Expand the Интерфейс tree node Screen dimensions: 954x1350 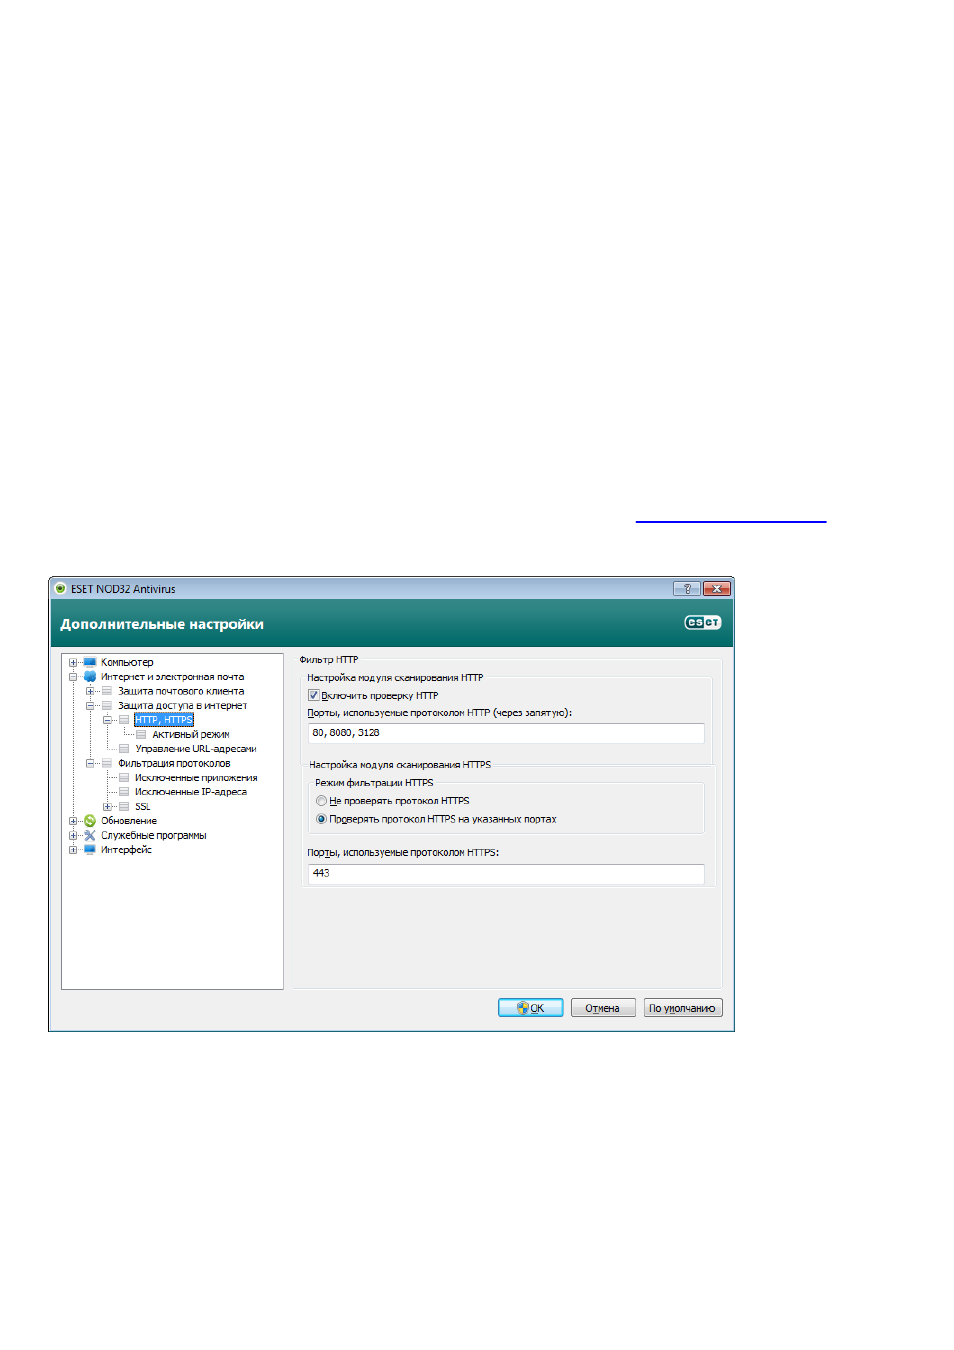coord(73,850)
